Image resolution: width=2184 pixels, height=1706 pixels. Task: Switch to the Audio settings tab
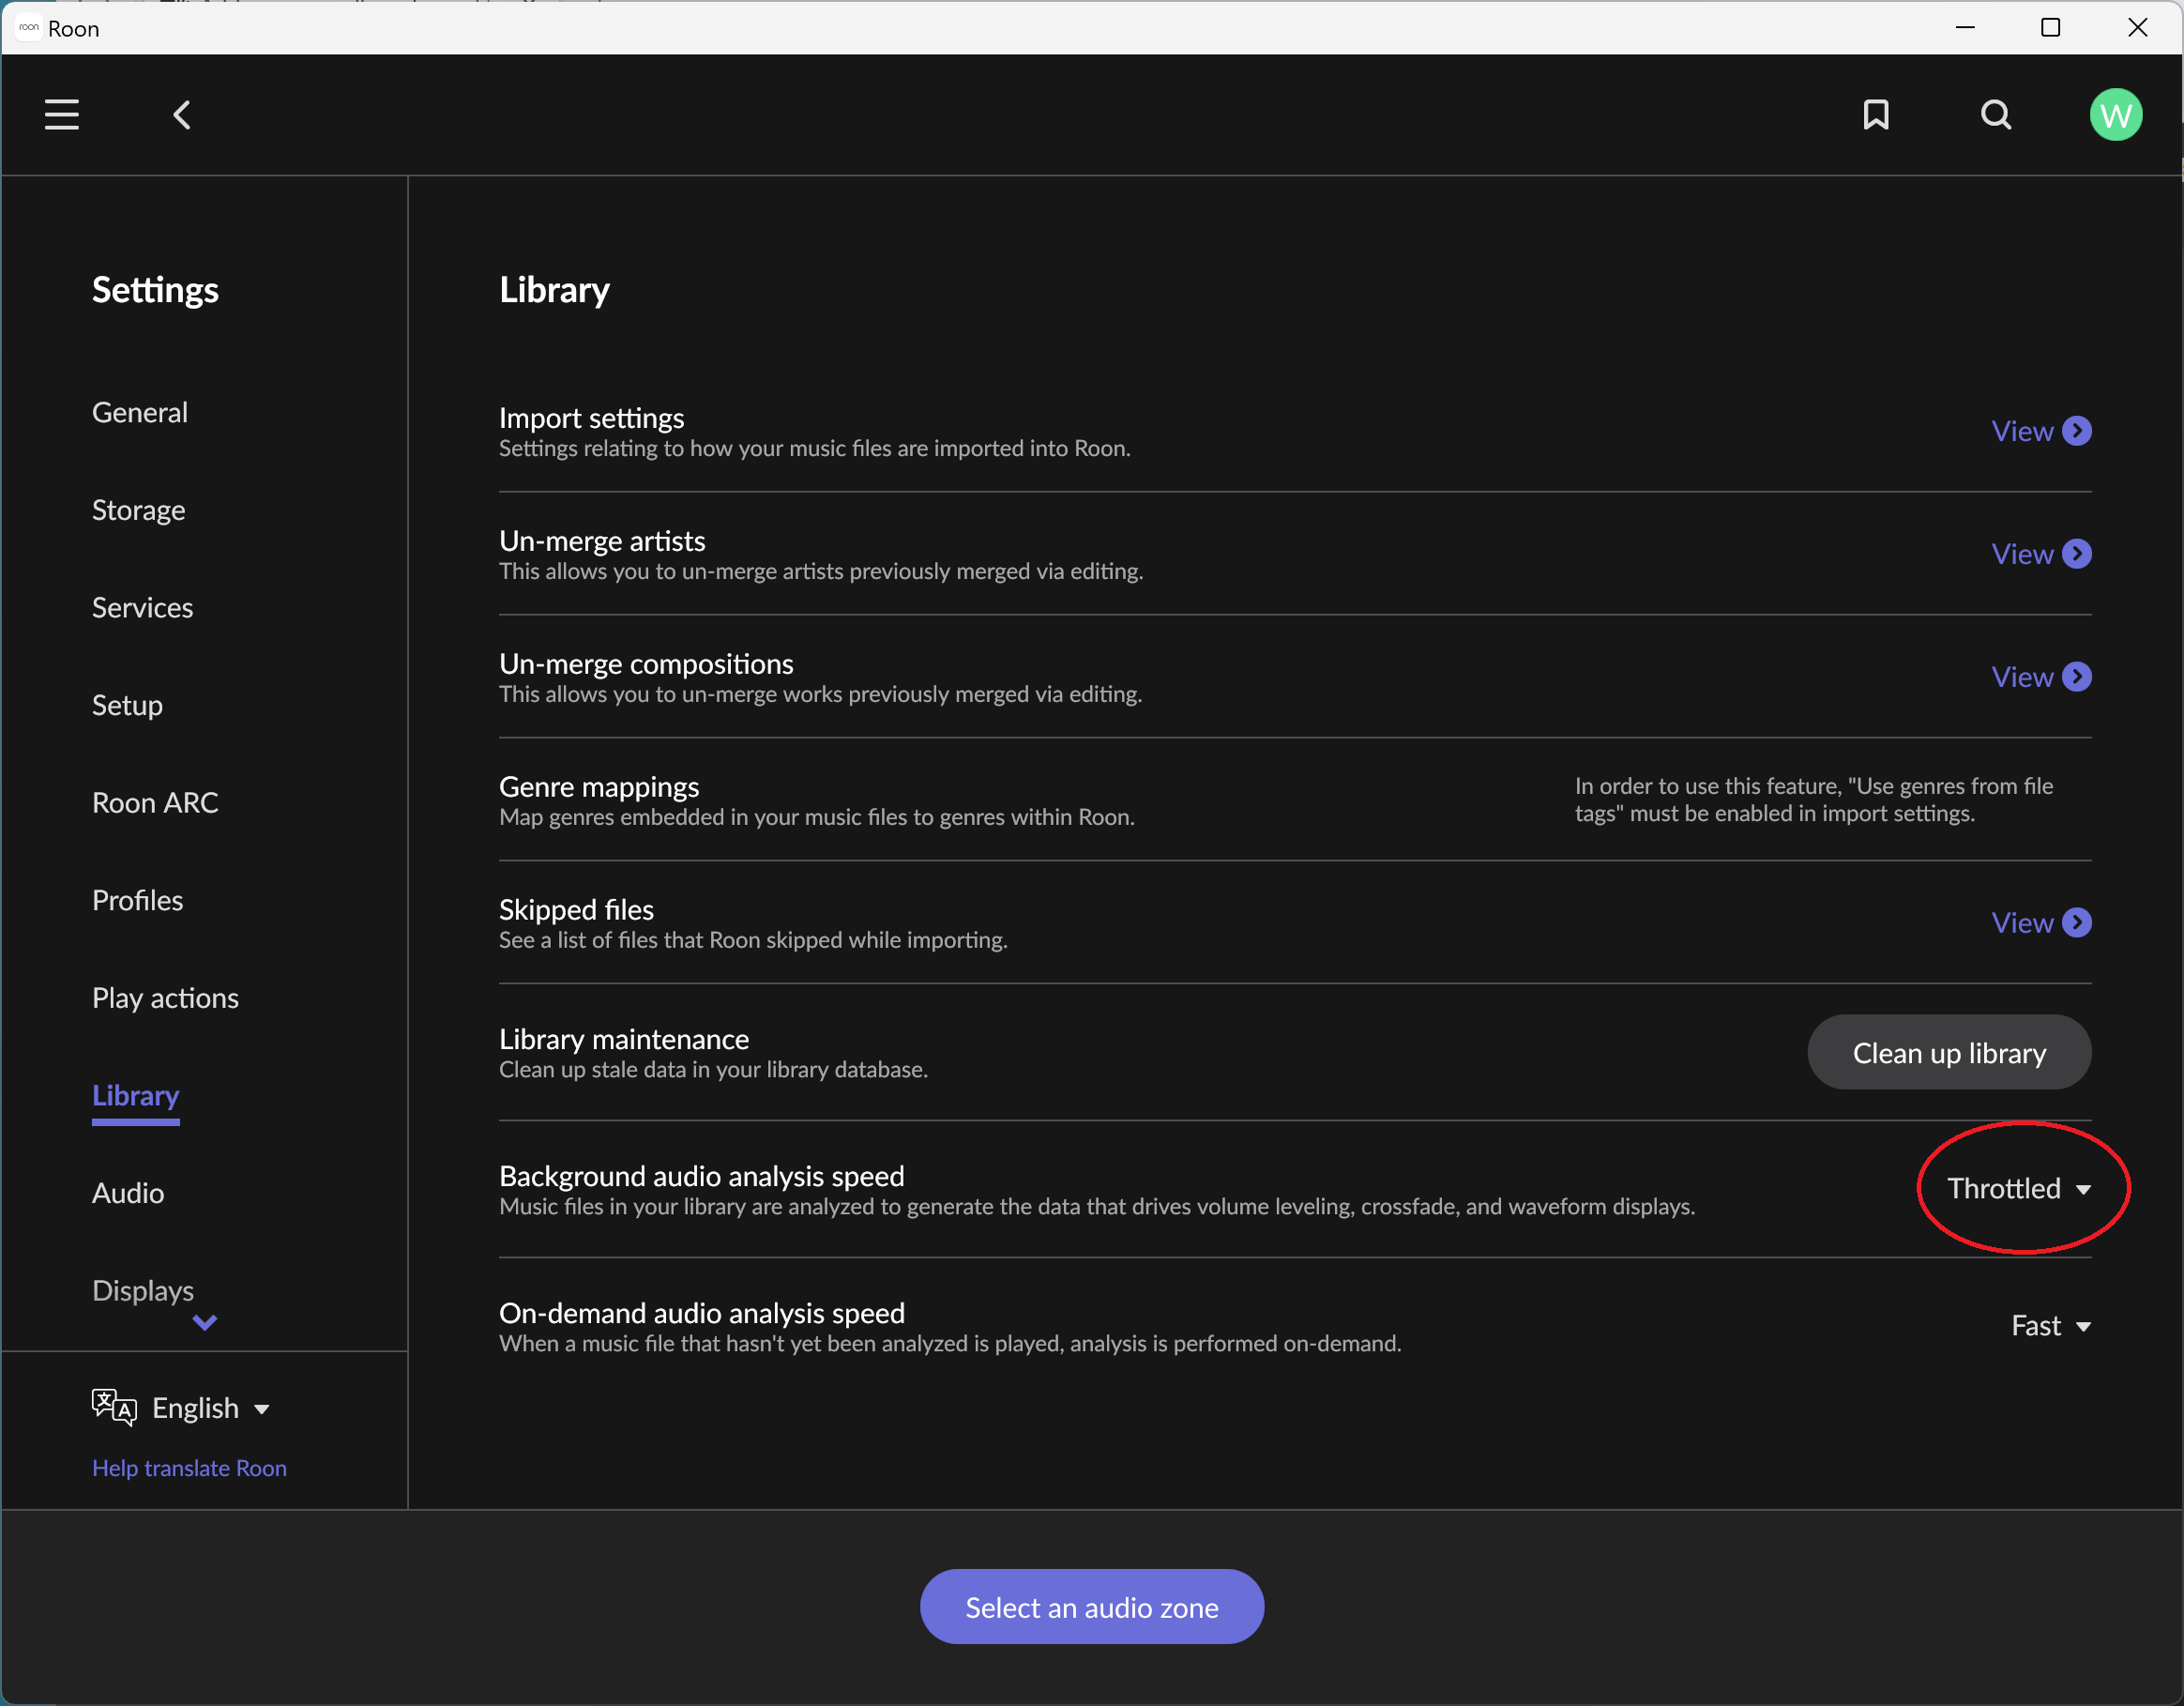(x=128, y=1193)
